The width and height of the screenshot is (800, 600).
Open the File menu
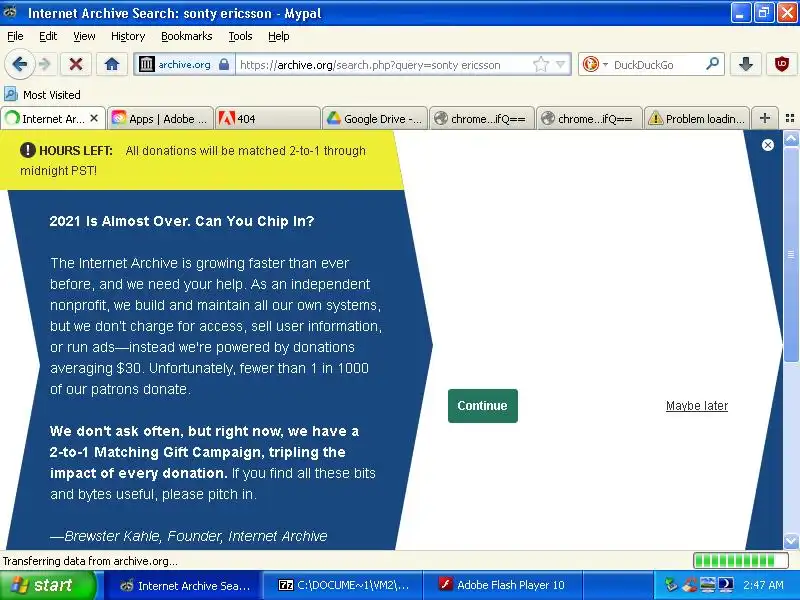[15, 36]
